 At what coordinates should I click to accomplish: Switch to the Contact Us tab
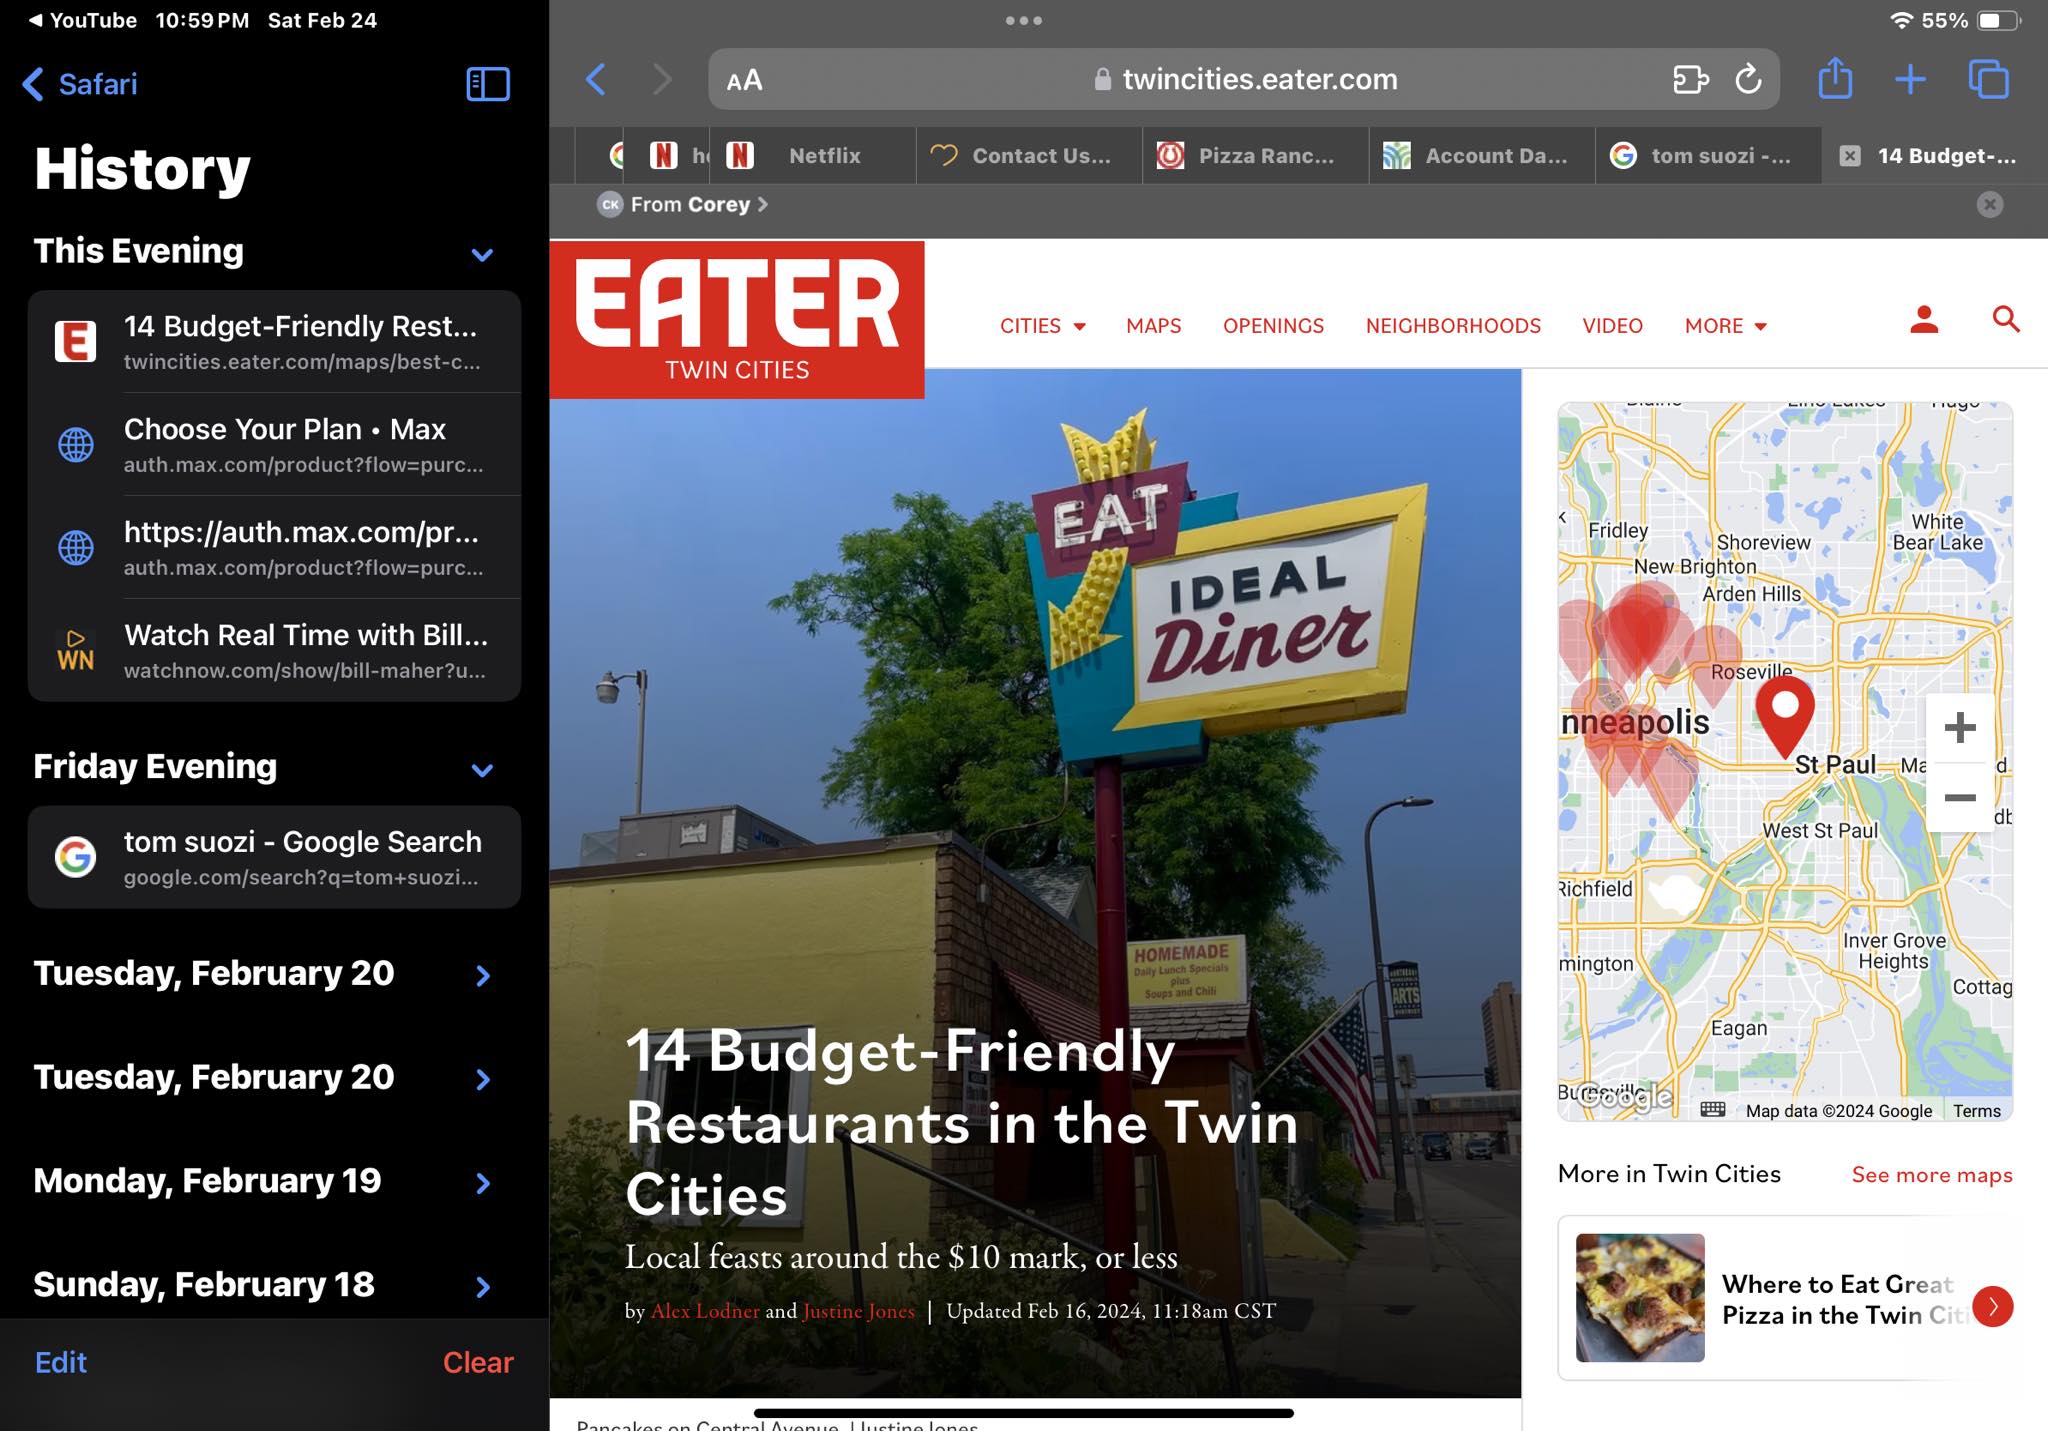[x=1029, y=156]
